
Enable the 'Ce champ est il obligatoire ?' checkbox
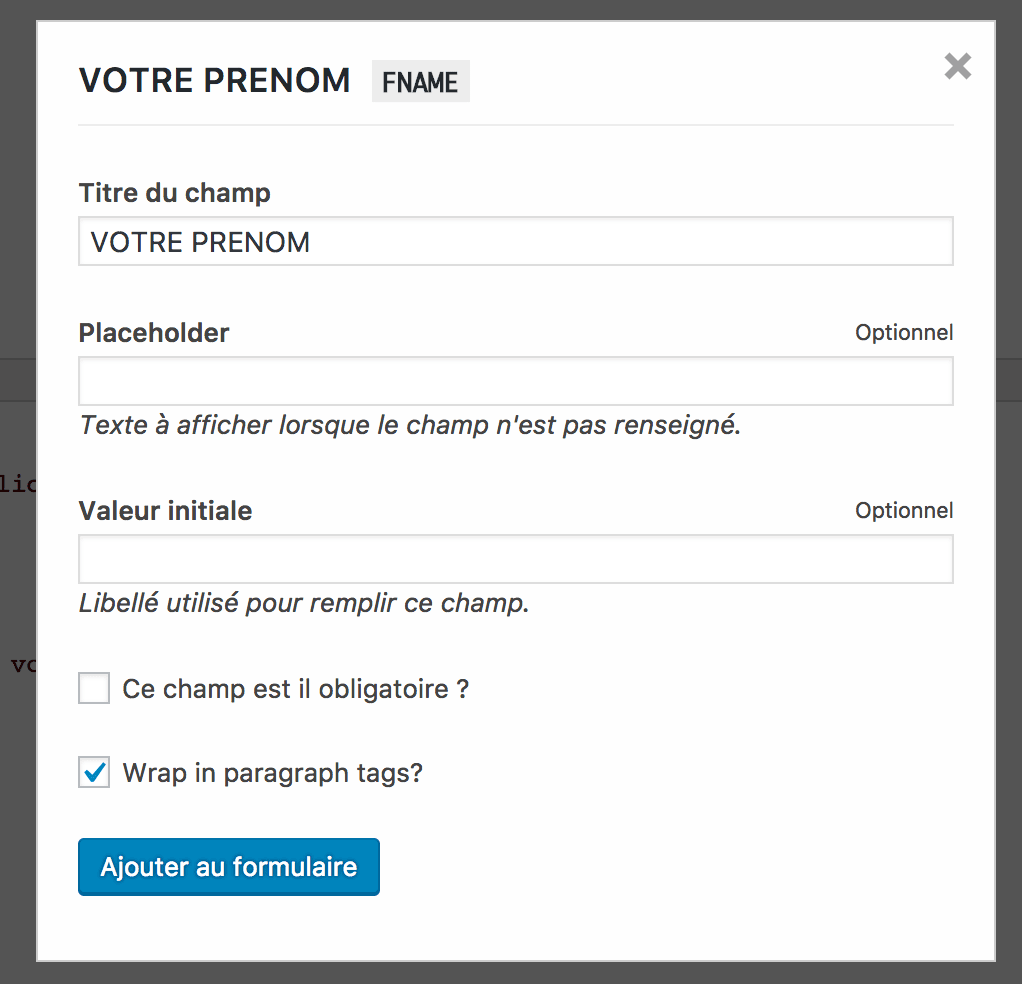click(93, 688)
